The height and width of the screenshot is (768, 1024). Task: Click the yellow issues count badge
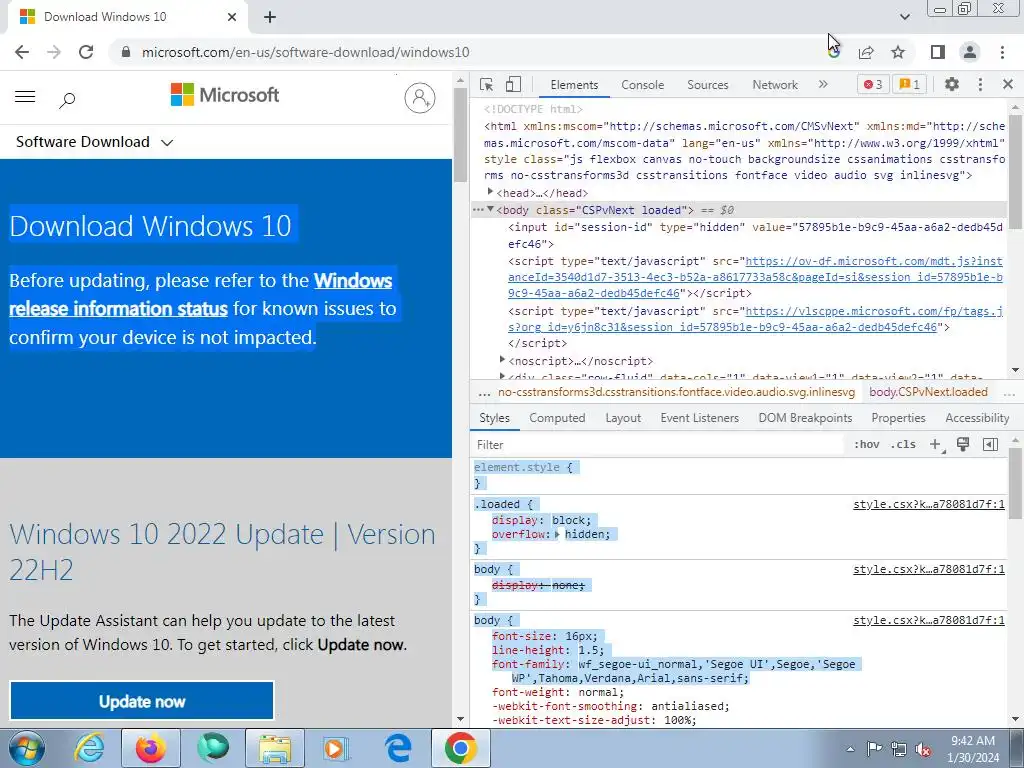910,84
